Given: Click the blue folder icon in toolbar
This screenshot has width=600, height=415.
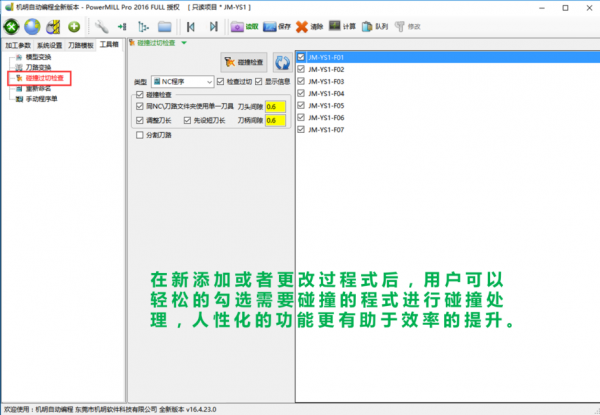Looking at the screenshot, I should click(166, 25).
